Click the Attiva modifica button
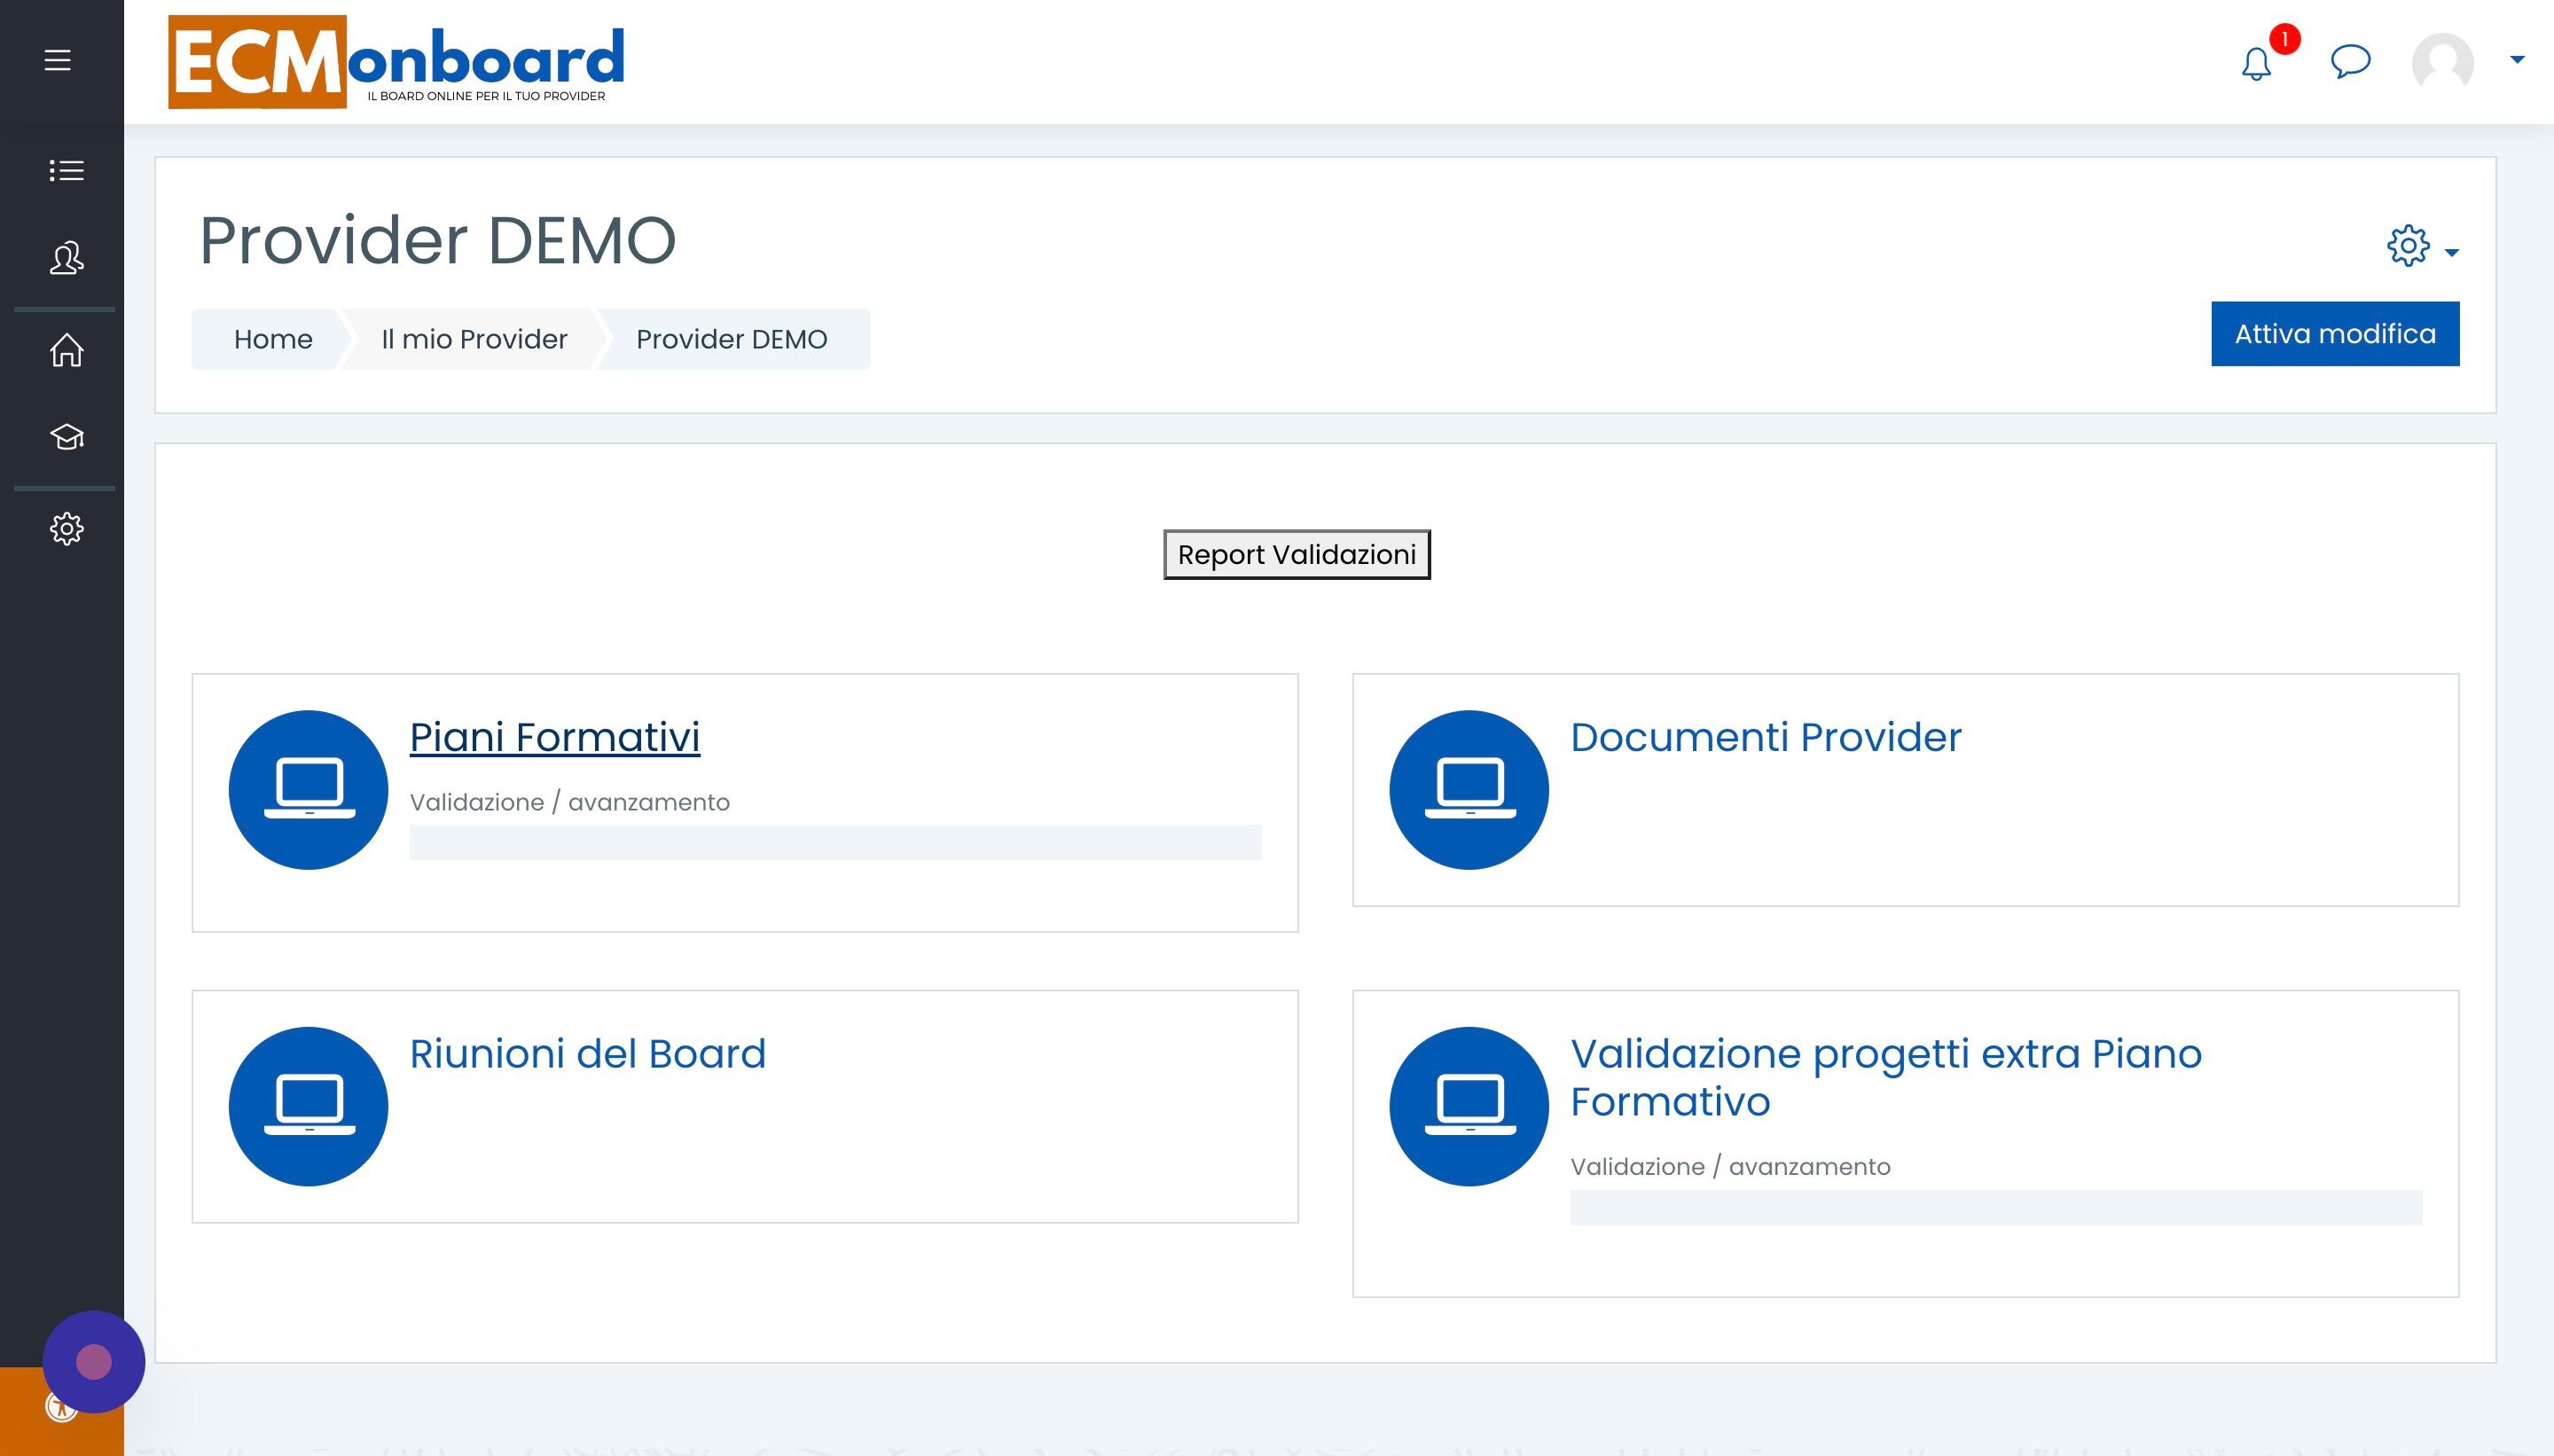Screen dimensions: 2554x1456 (2335, 334)
